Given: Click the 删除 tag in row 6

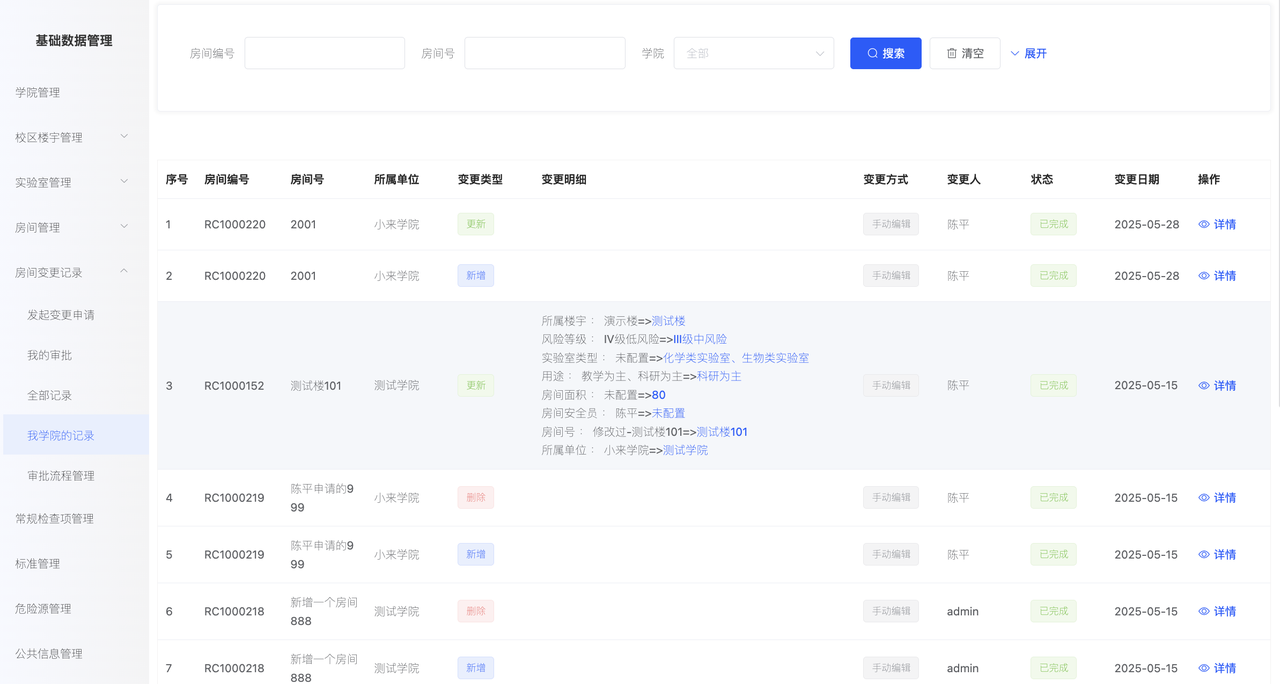Looking at the screenshot, I should (x=476, y=612).
